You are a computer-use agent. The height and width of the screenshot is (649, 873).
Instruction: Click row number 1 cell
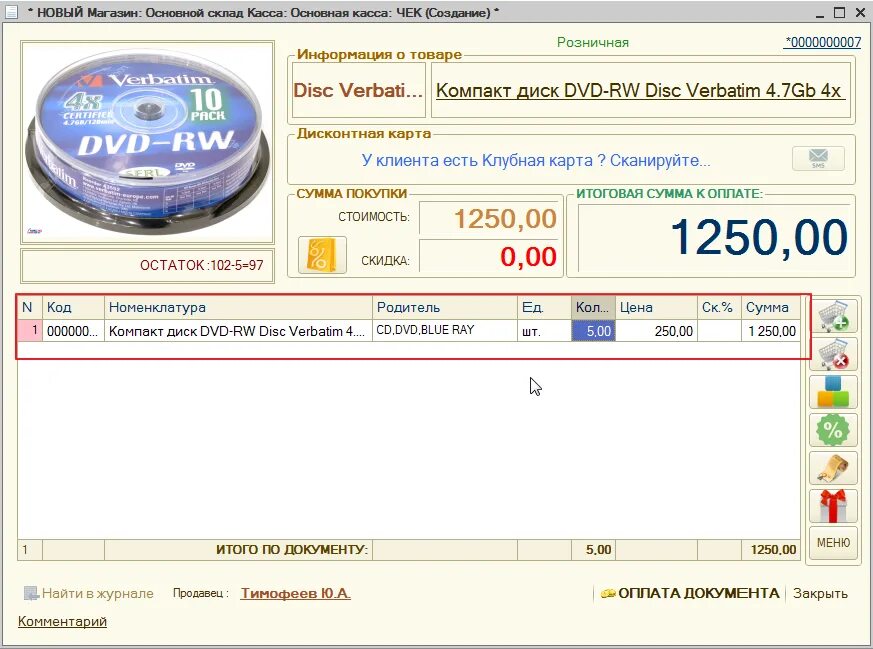[x=30, y=331]
